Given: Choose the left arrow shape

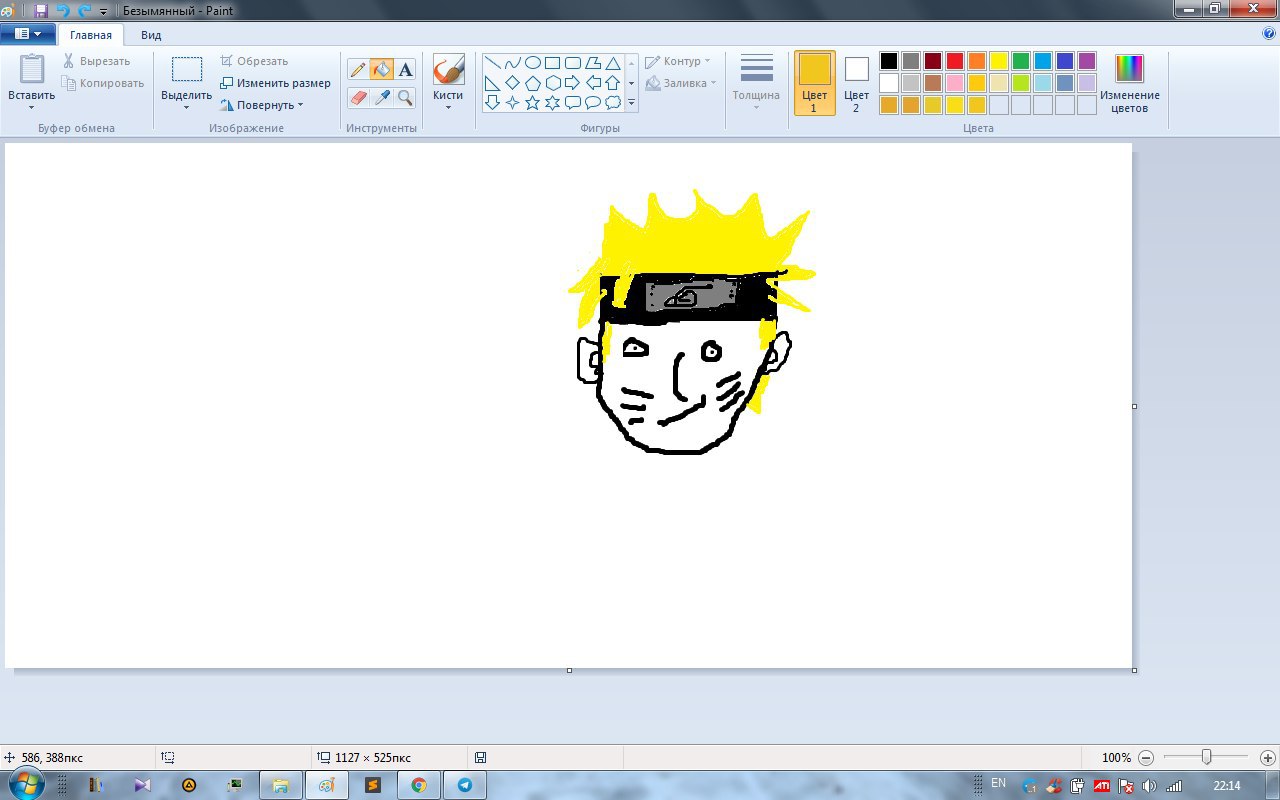Looking at the screenshot, I should tap(592, 83).
